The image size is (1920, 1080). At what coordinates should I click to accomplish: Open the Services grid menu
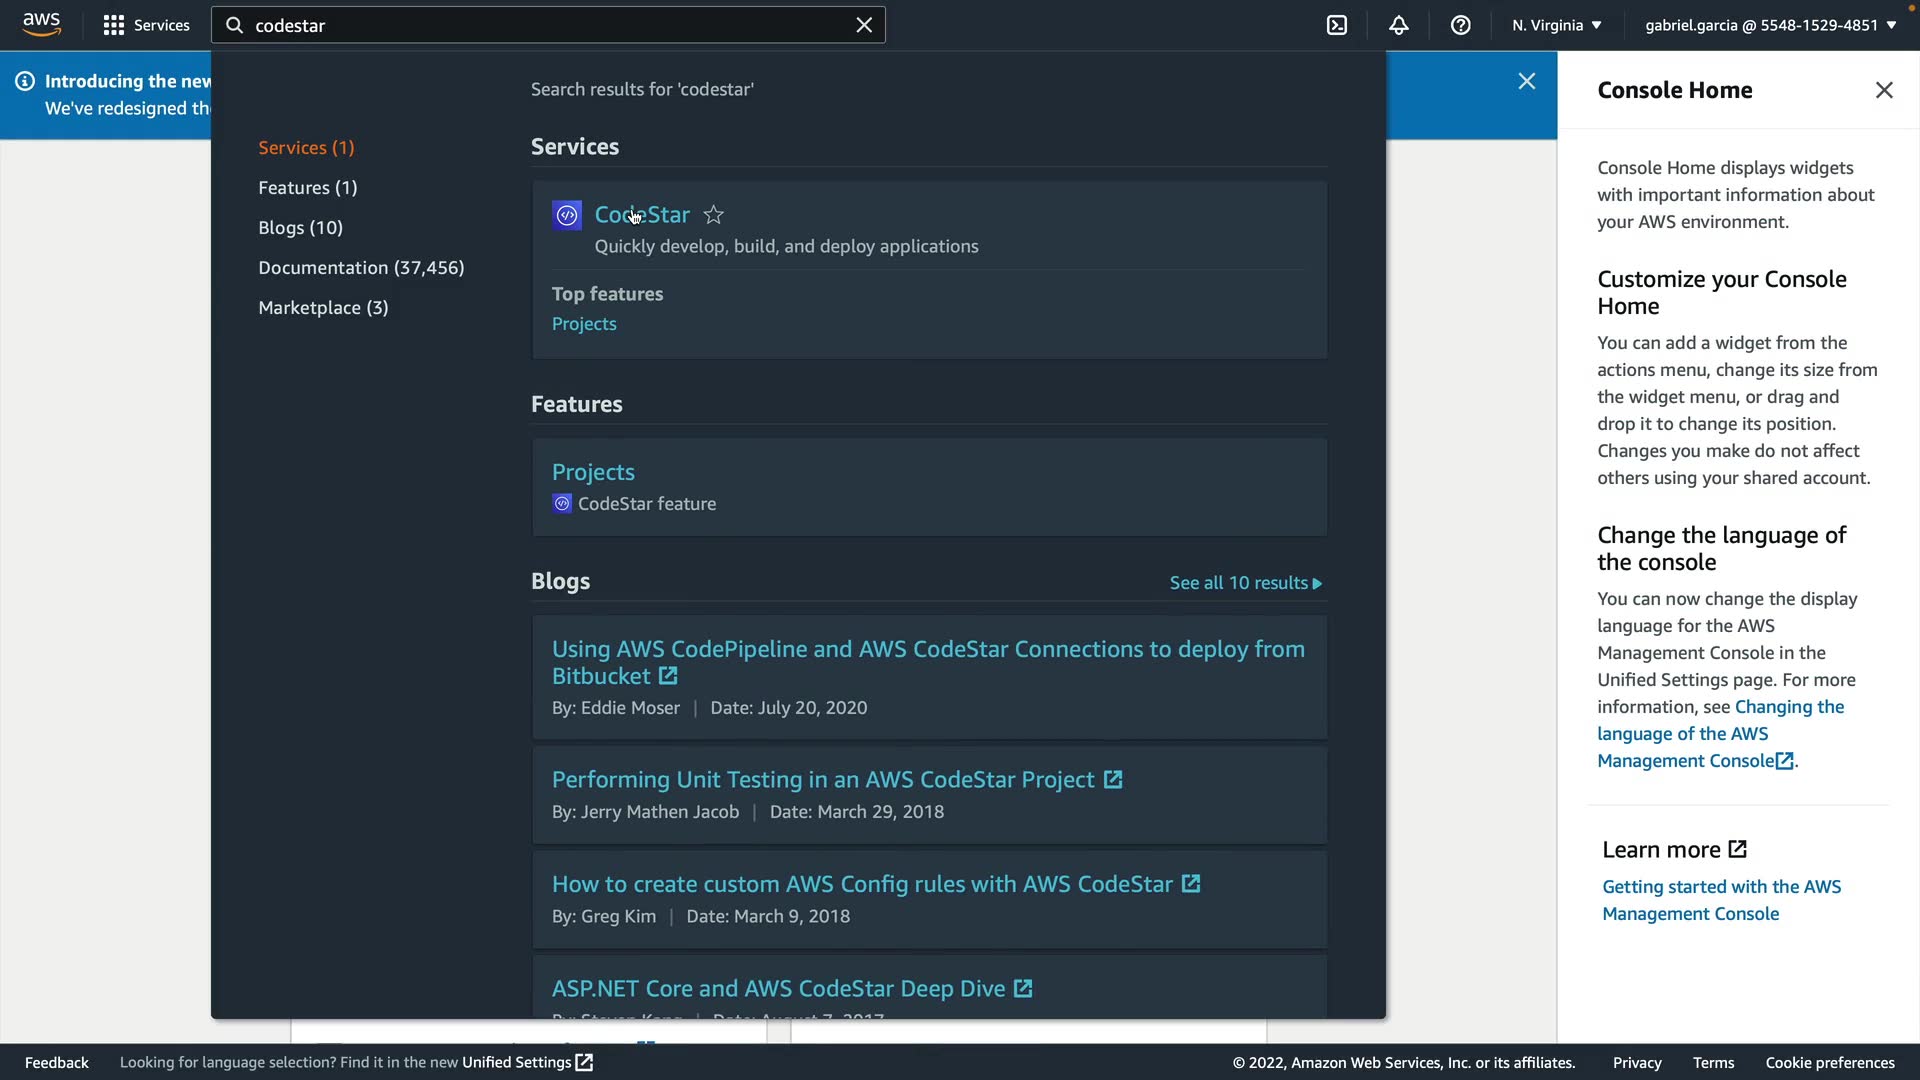[x=146, y=25]
